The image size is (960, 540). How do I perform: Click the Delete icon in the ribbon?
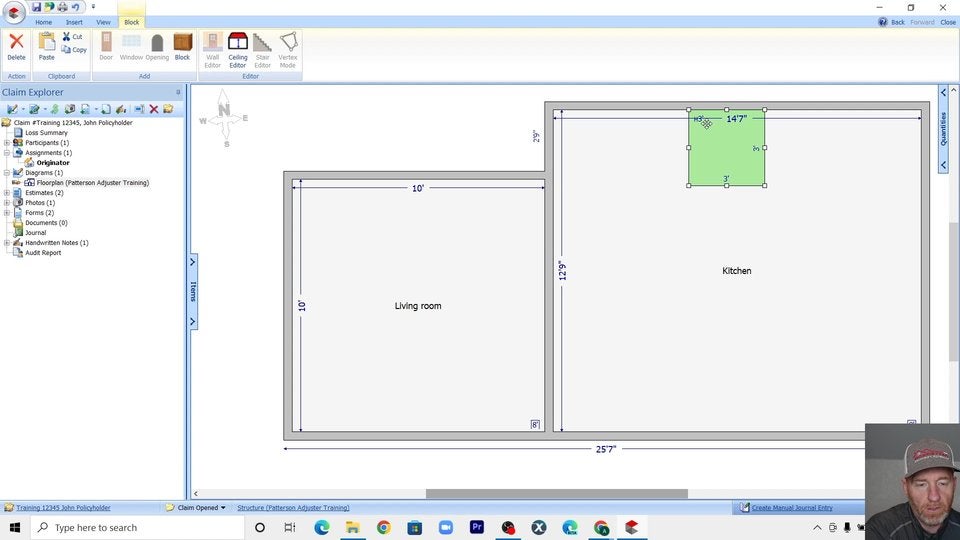tap(16, 46)
